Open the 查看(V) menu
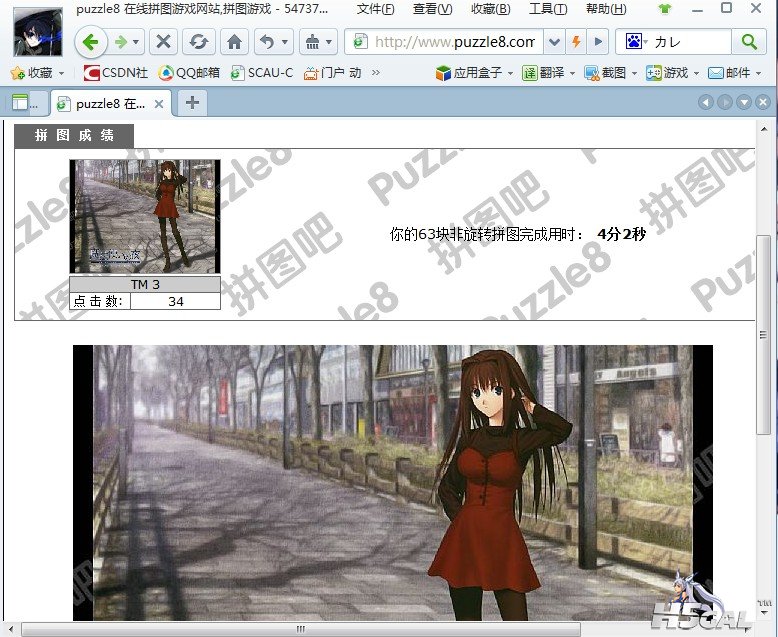Image resolution: width=778 pixels, height=637 pixels. (432, 9)
